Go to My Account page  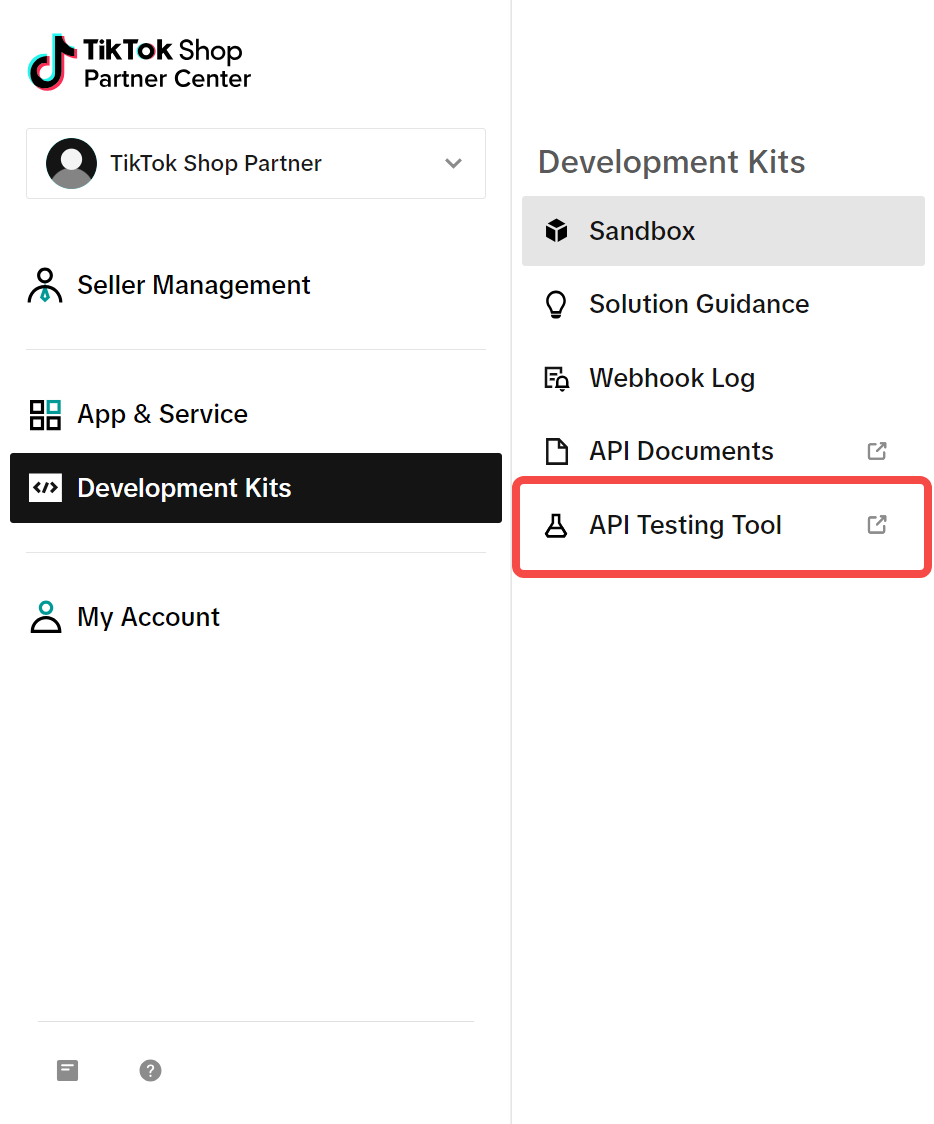148,617
